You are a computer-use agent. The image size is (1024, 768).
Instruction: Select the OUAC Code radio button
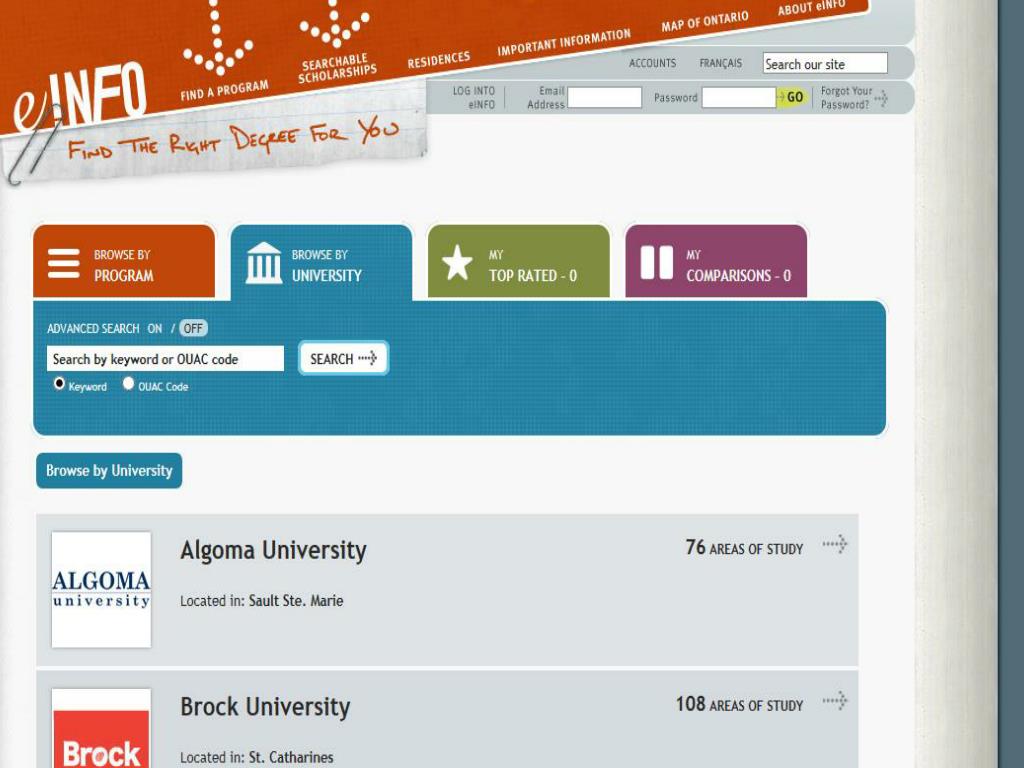point(129,383)
